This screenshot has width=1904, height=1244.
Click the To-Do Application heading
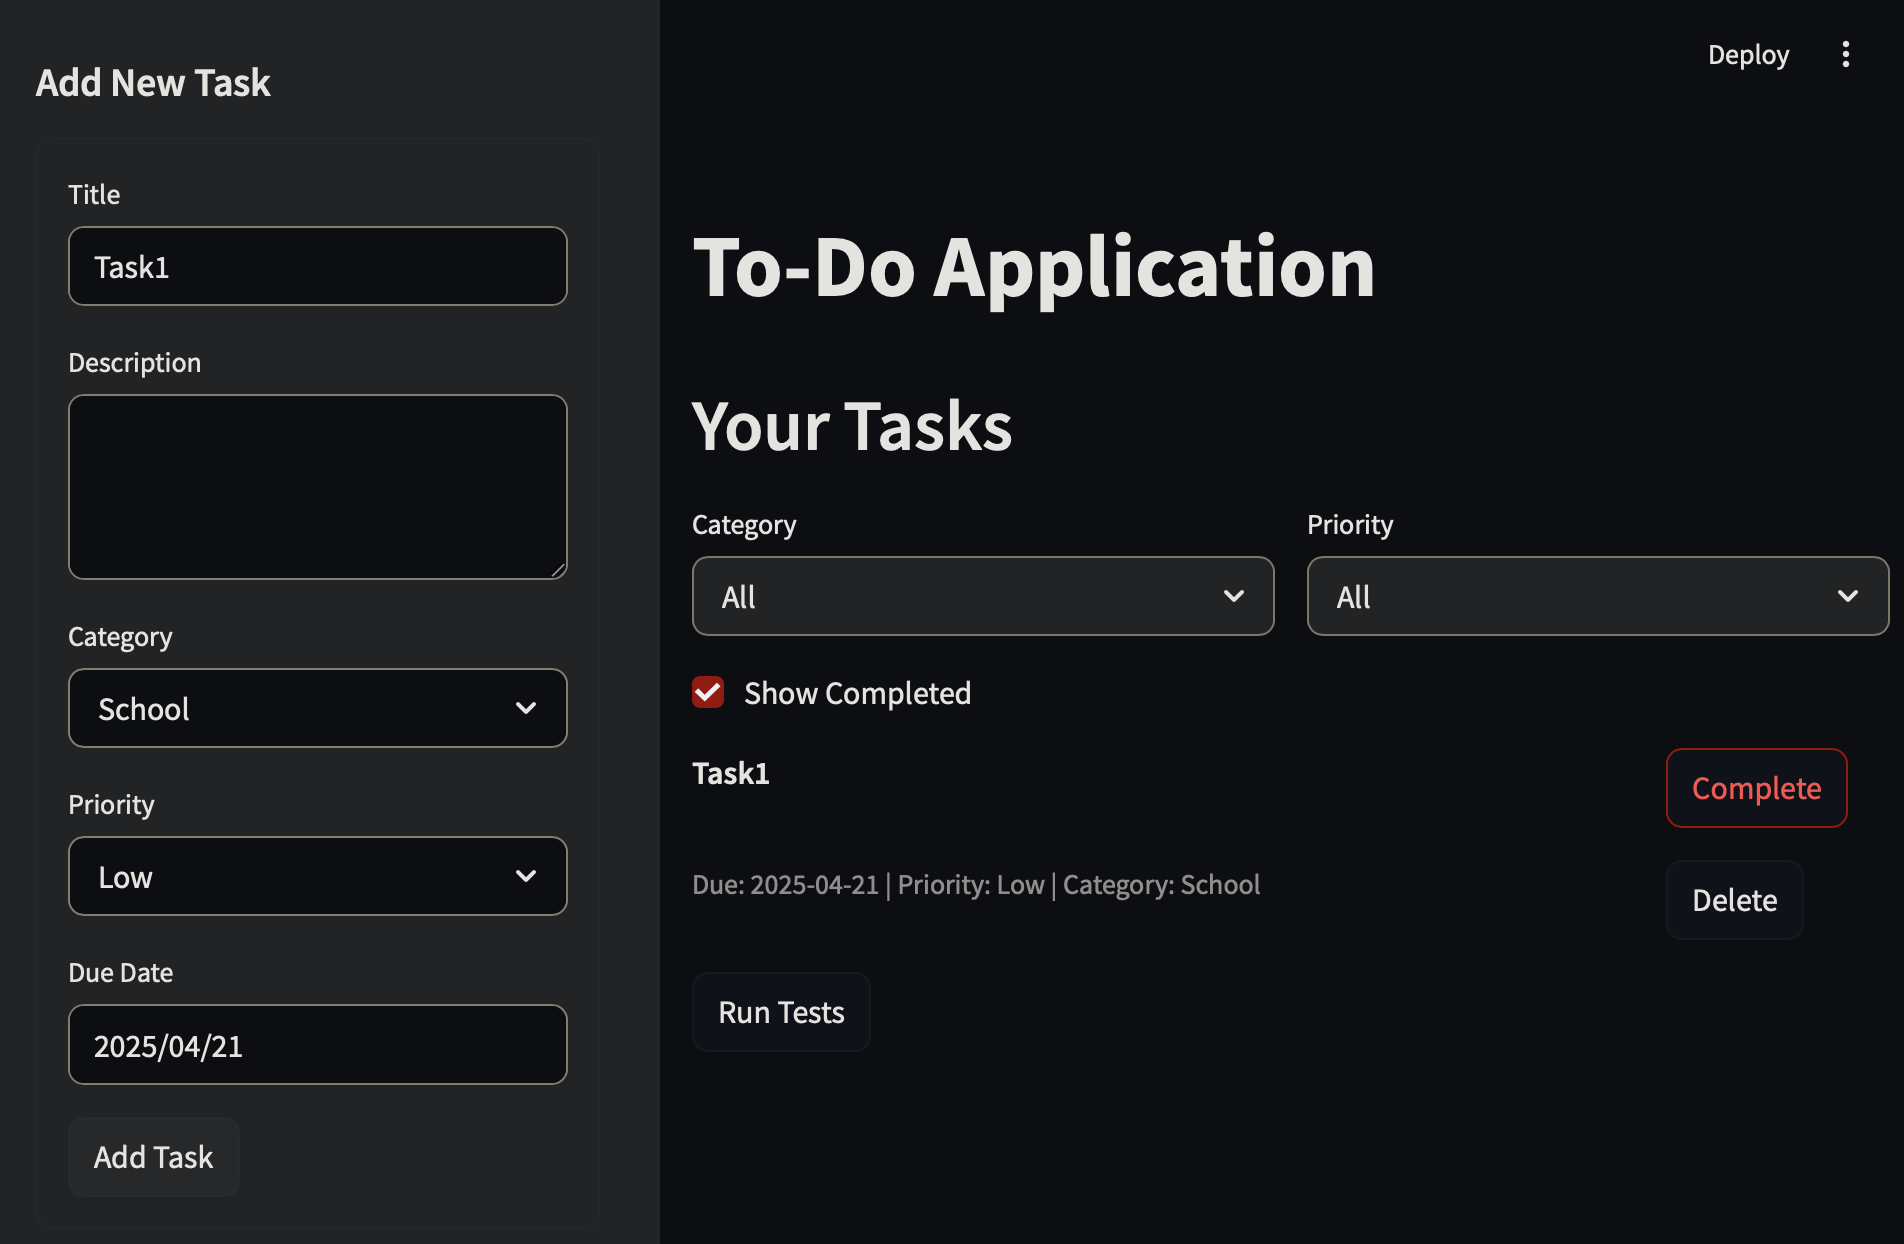pos(1034,267)
